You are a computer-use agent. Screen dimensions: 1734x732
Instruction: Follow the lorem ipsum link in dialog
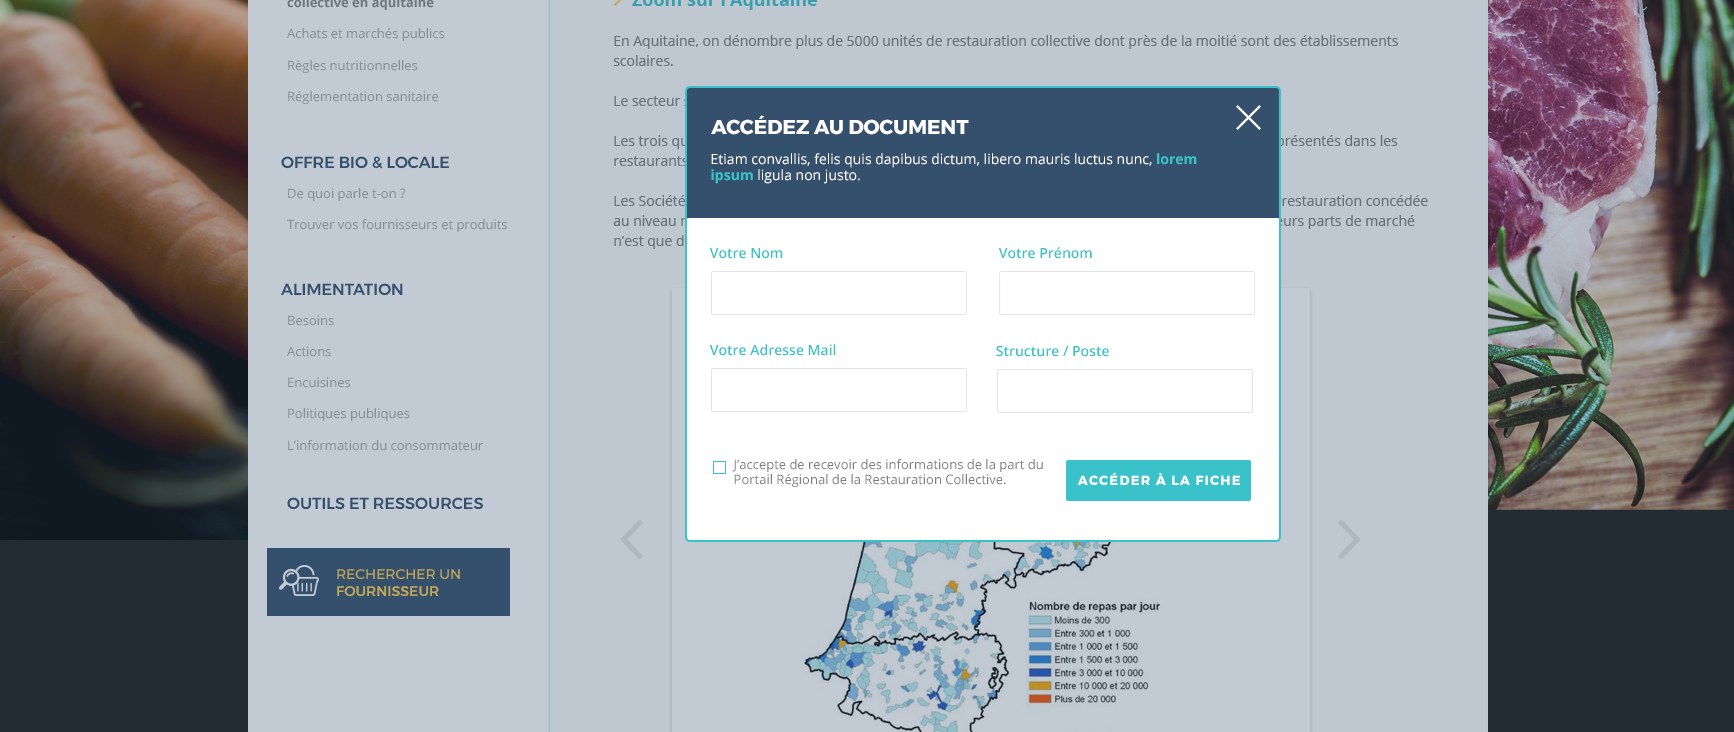click(x=1175, y=159)
